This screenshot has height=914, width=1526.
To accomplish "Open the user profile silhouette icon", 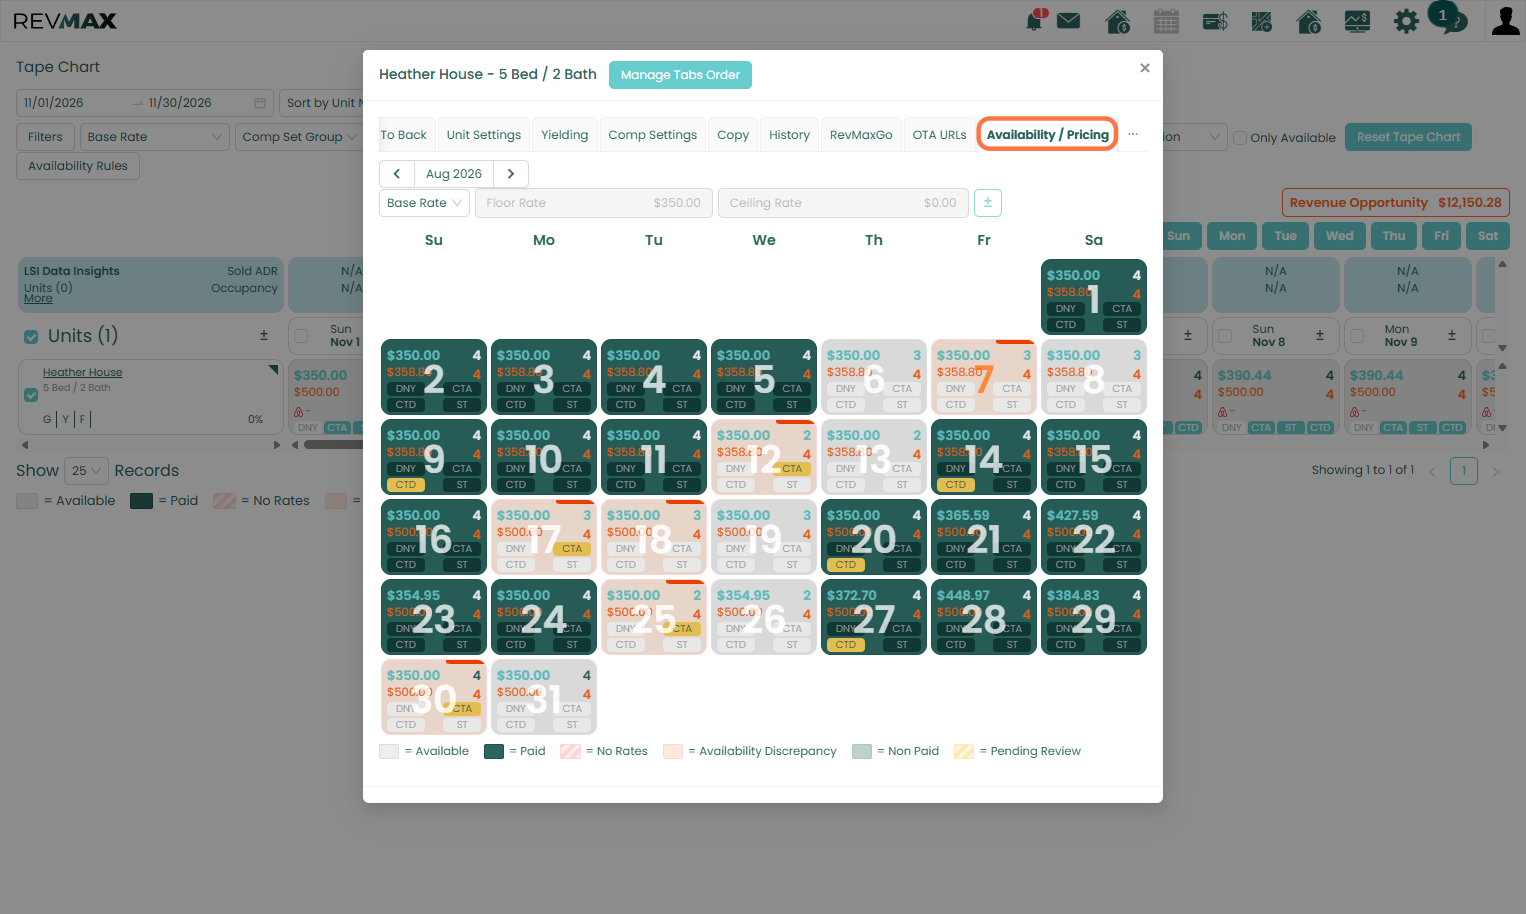I will pyautogui.click(x=1505, y=21).
